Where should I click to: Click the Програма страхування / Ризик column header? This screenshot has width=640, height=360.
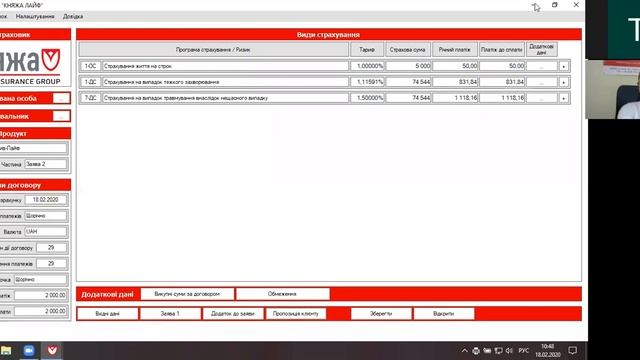213,49
